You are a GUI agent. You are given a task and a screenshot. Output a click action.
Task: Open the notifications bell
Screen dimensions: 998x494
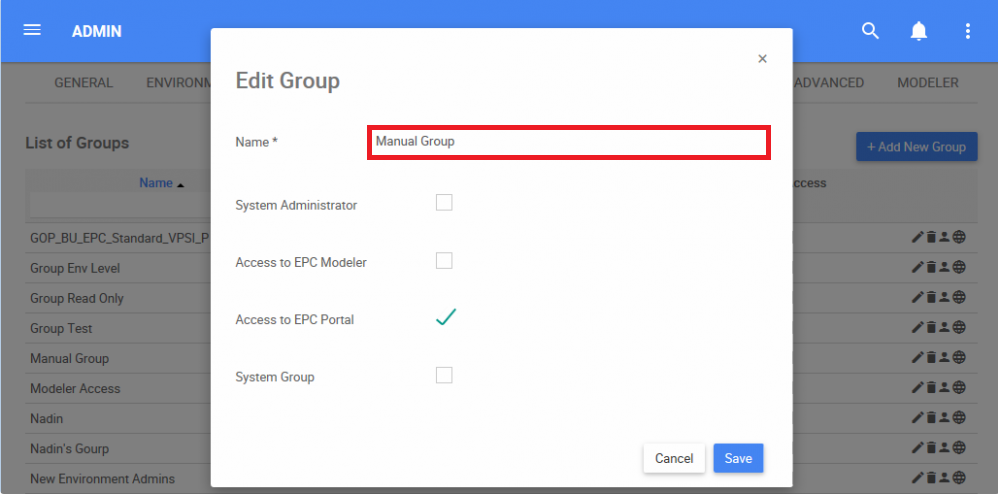point(919,31)
